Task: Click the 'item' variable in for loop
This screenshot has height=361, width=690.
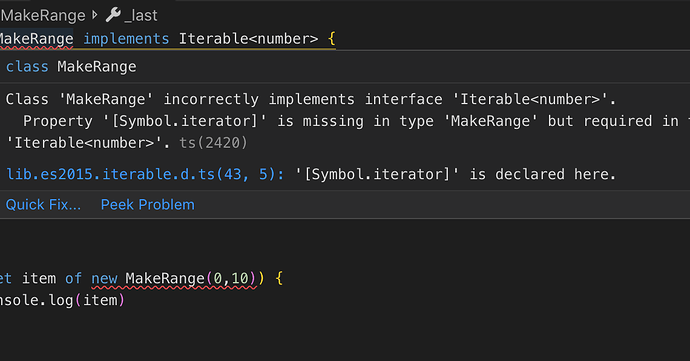Action: 39,278
